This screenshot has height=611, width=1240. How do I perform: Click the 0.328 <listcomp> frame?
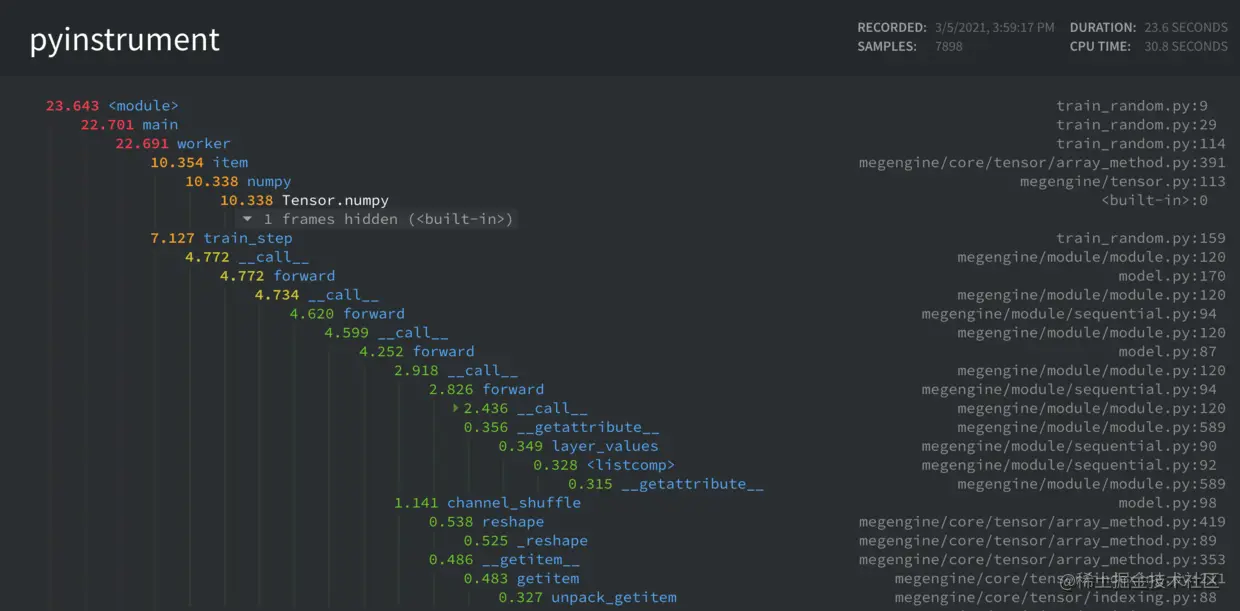pyautogui.click(x=604, y=466)
